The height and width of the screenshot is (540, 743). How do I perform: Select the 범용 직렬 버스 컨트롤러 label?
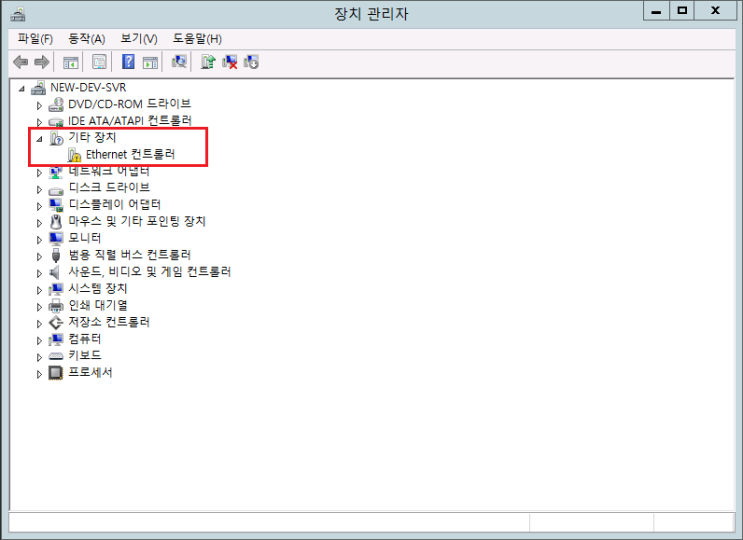[x=129, y=255]
